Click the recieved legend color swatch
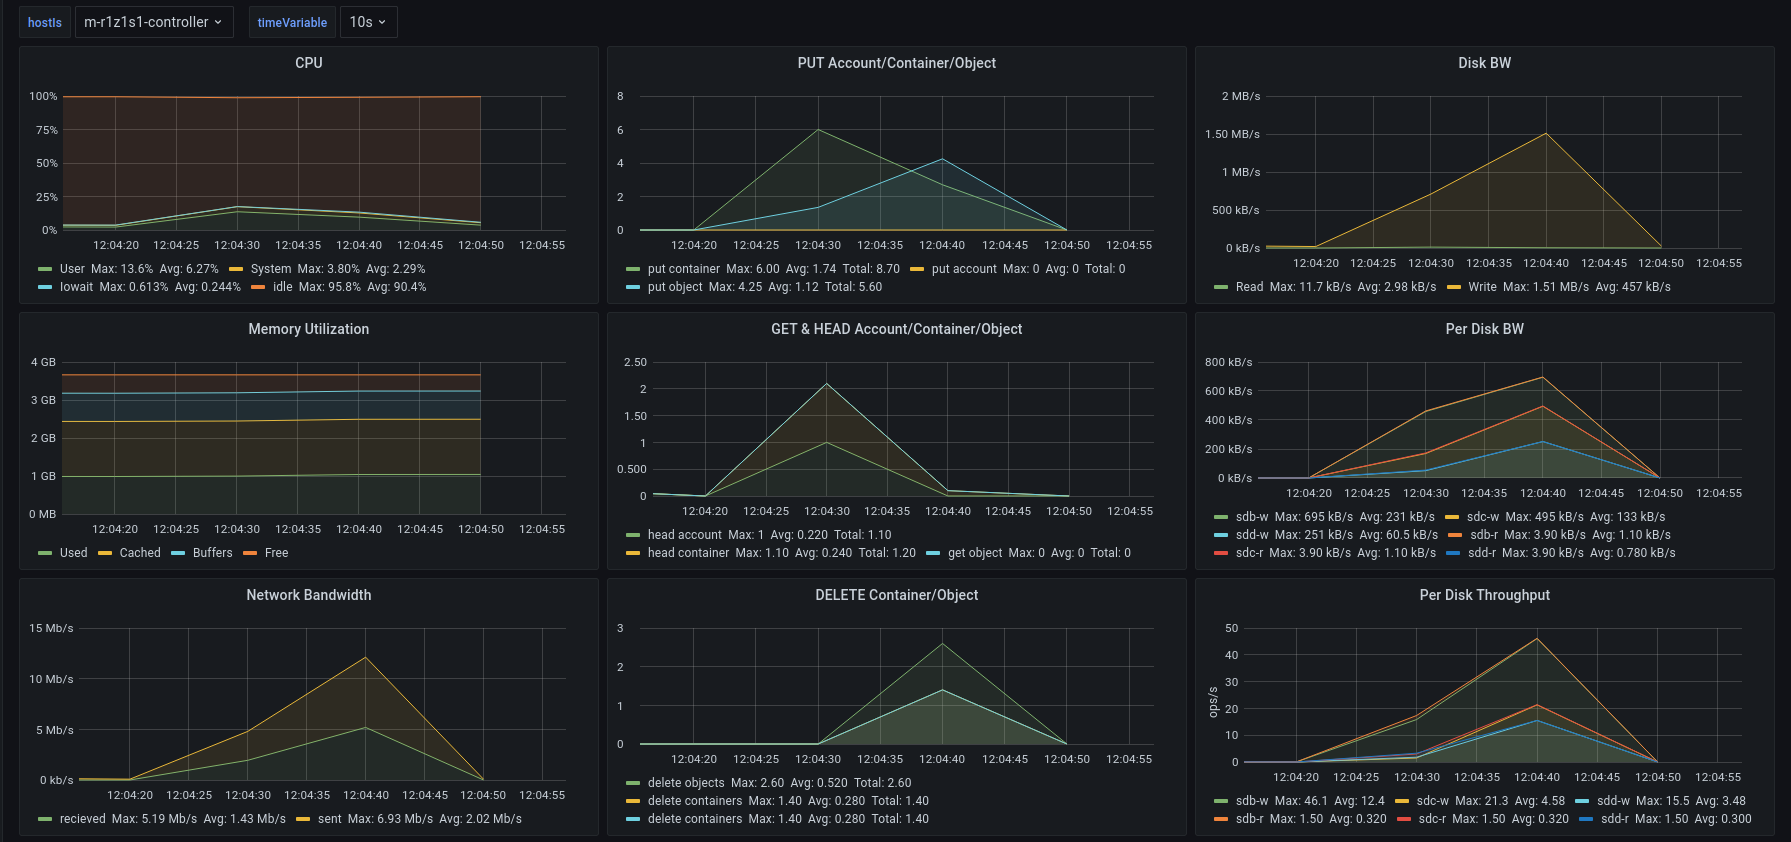This screenshot has width=1791, height=842. pyautogui.click(x=45, y=819)
